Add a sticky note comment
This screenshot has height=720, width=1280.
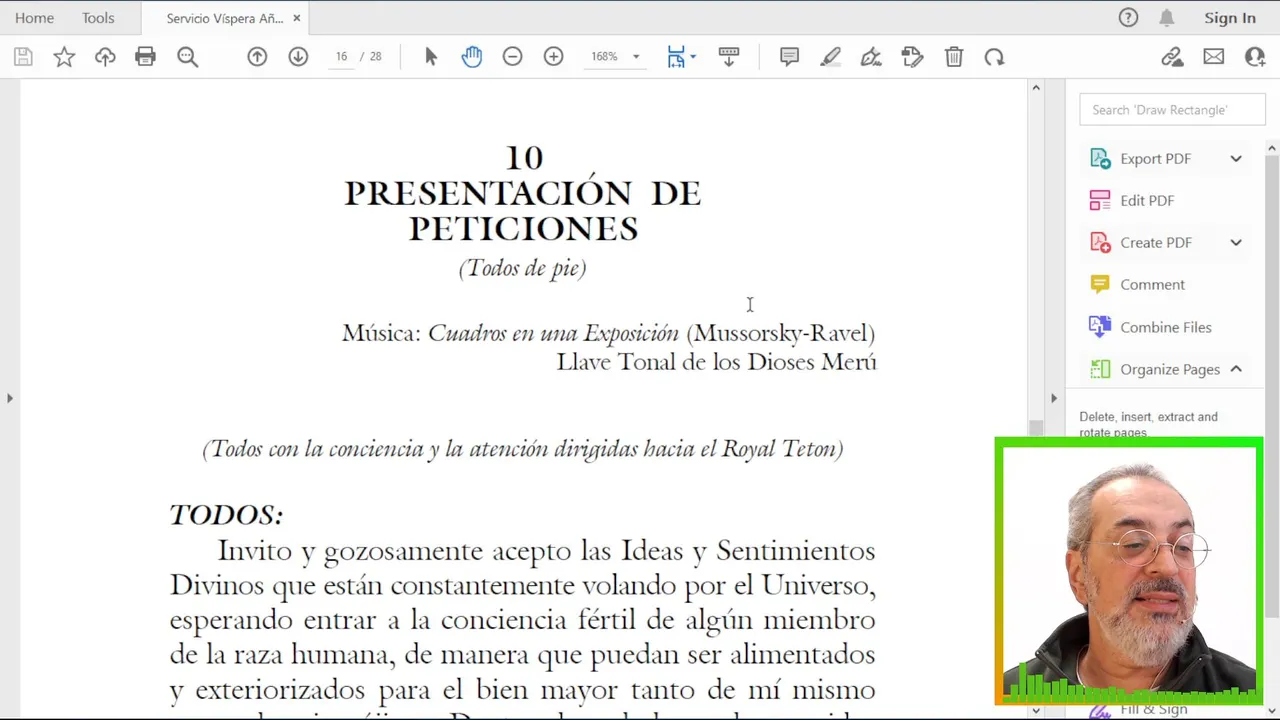point(790,57)
